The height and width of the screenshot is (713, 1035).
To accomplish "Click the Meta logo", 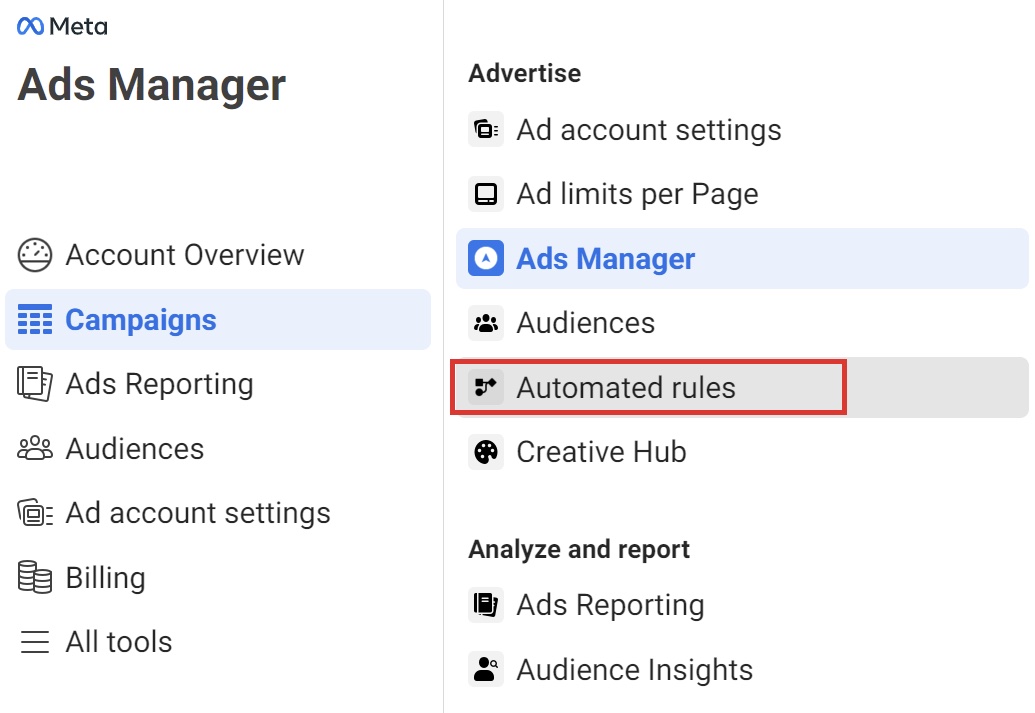I will tap(62, 26).
